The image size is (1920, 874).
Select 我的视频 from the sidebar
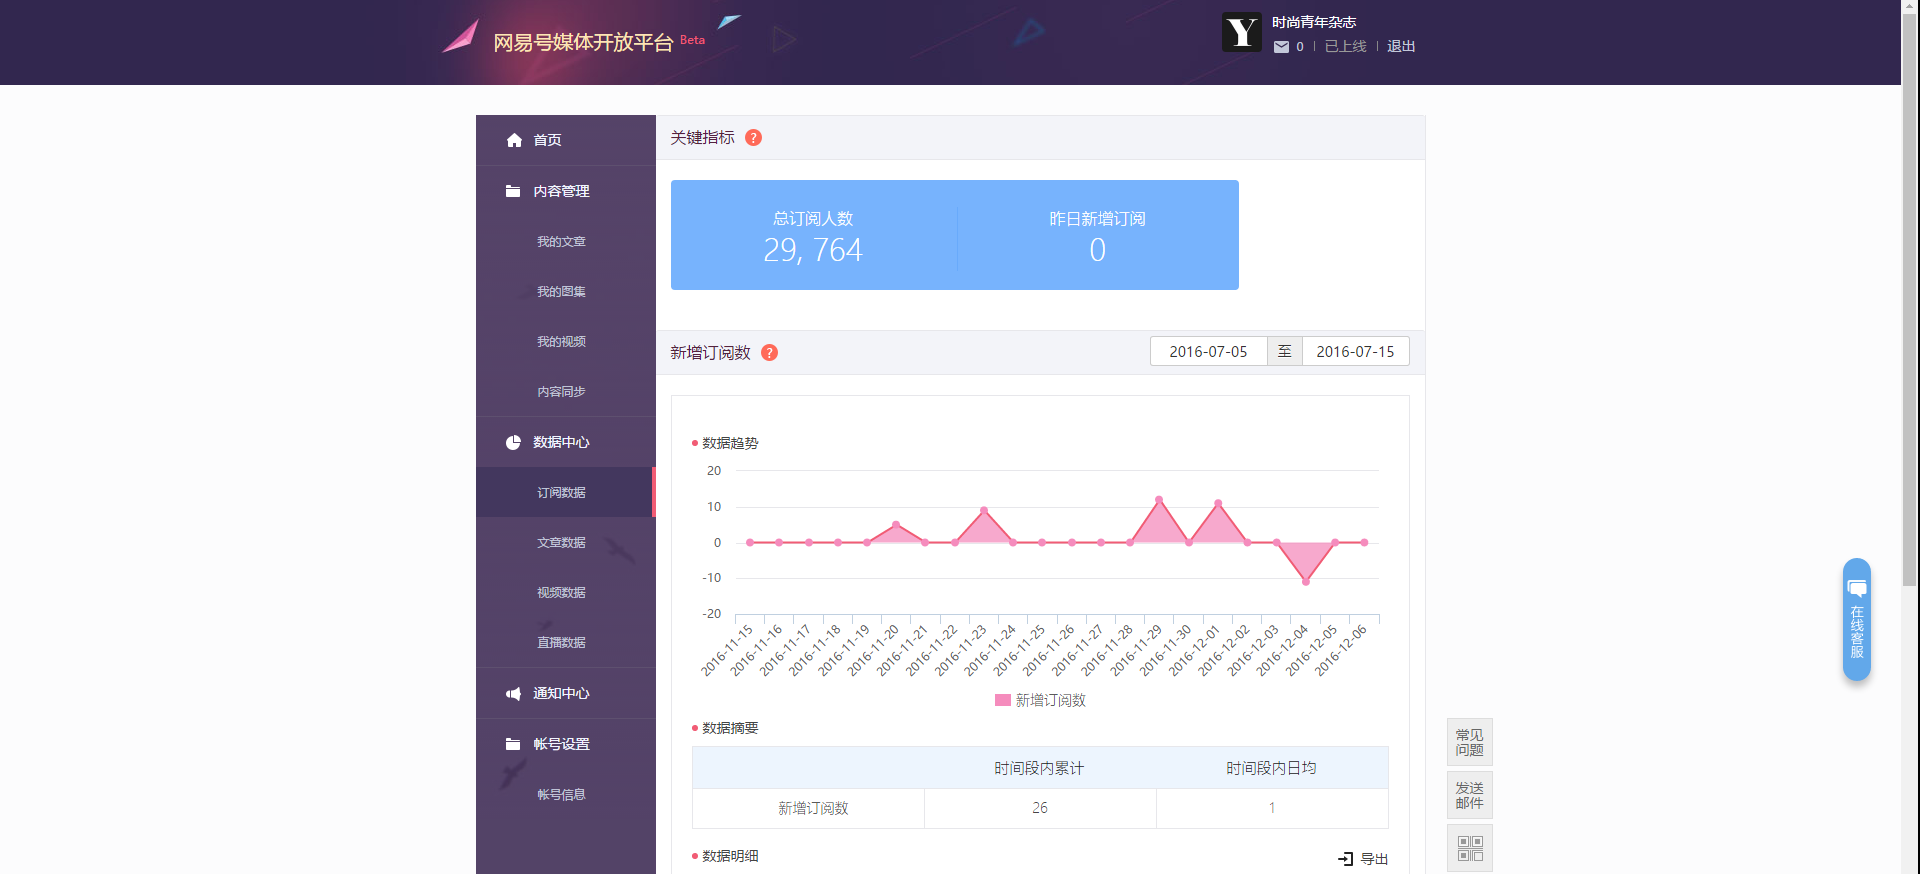click(x=561, y=342)
